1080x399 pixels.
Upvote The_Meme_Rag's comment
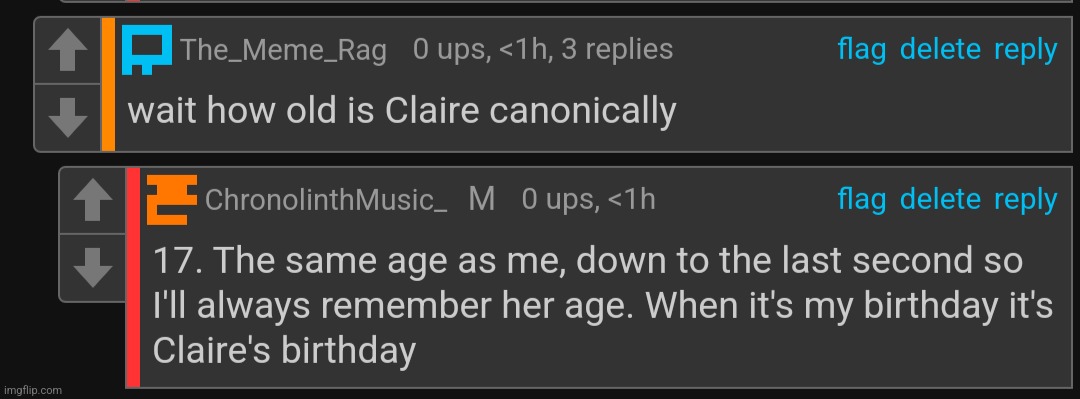pos(68,51)
